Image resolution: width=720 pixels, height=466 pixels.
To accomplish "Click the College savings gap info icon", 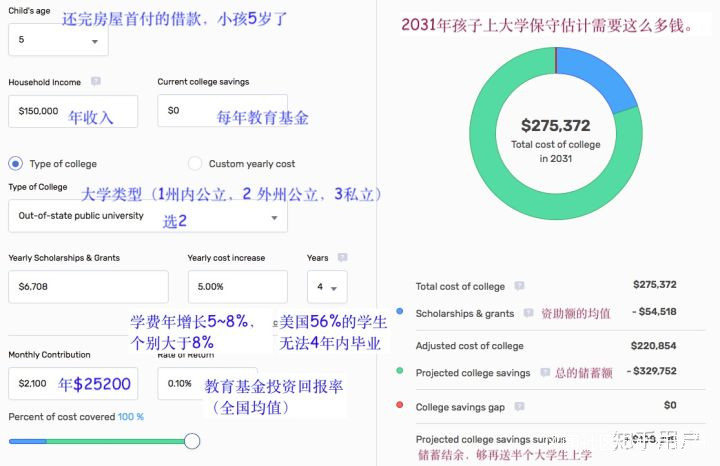I will coord(519,406).
